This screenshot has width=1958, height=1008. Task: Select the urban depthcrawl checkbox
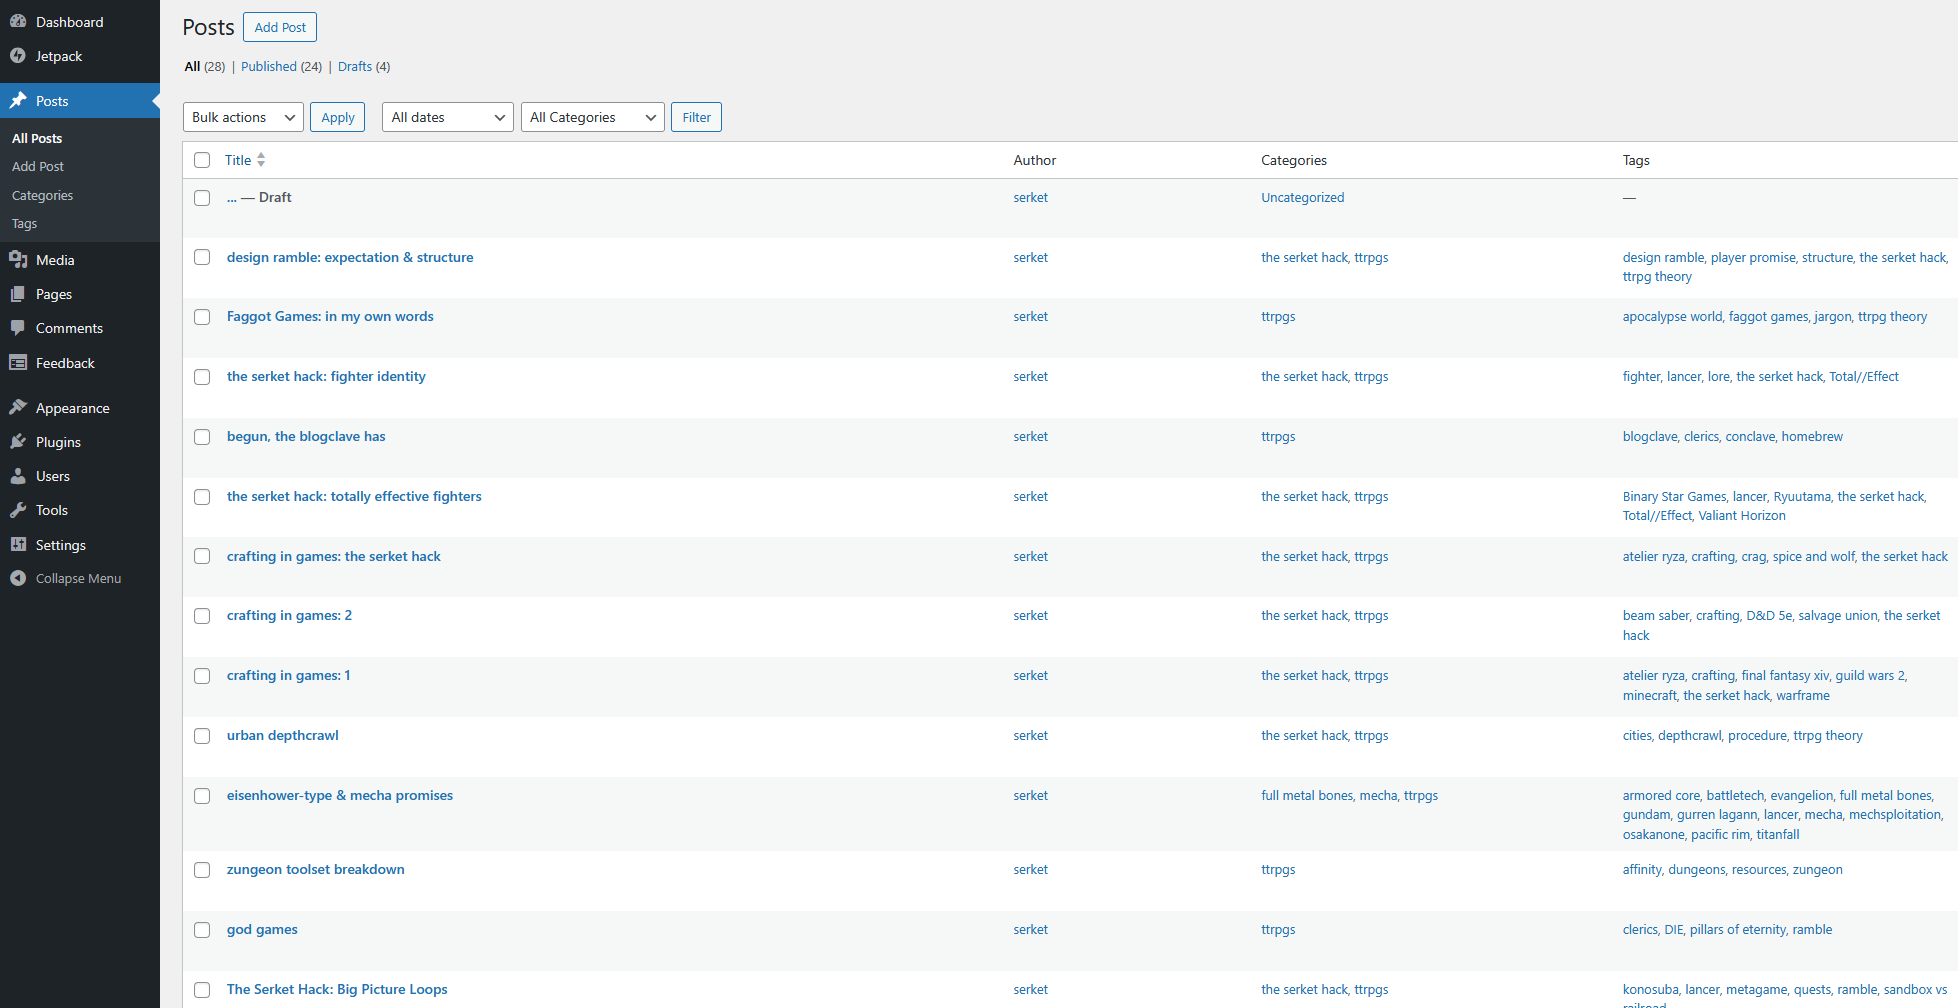[x=202, y=736]
